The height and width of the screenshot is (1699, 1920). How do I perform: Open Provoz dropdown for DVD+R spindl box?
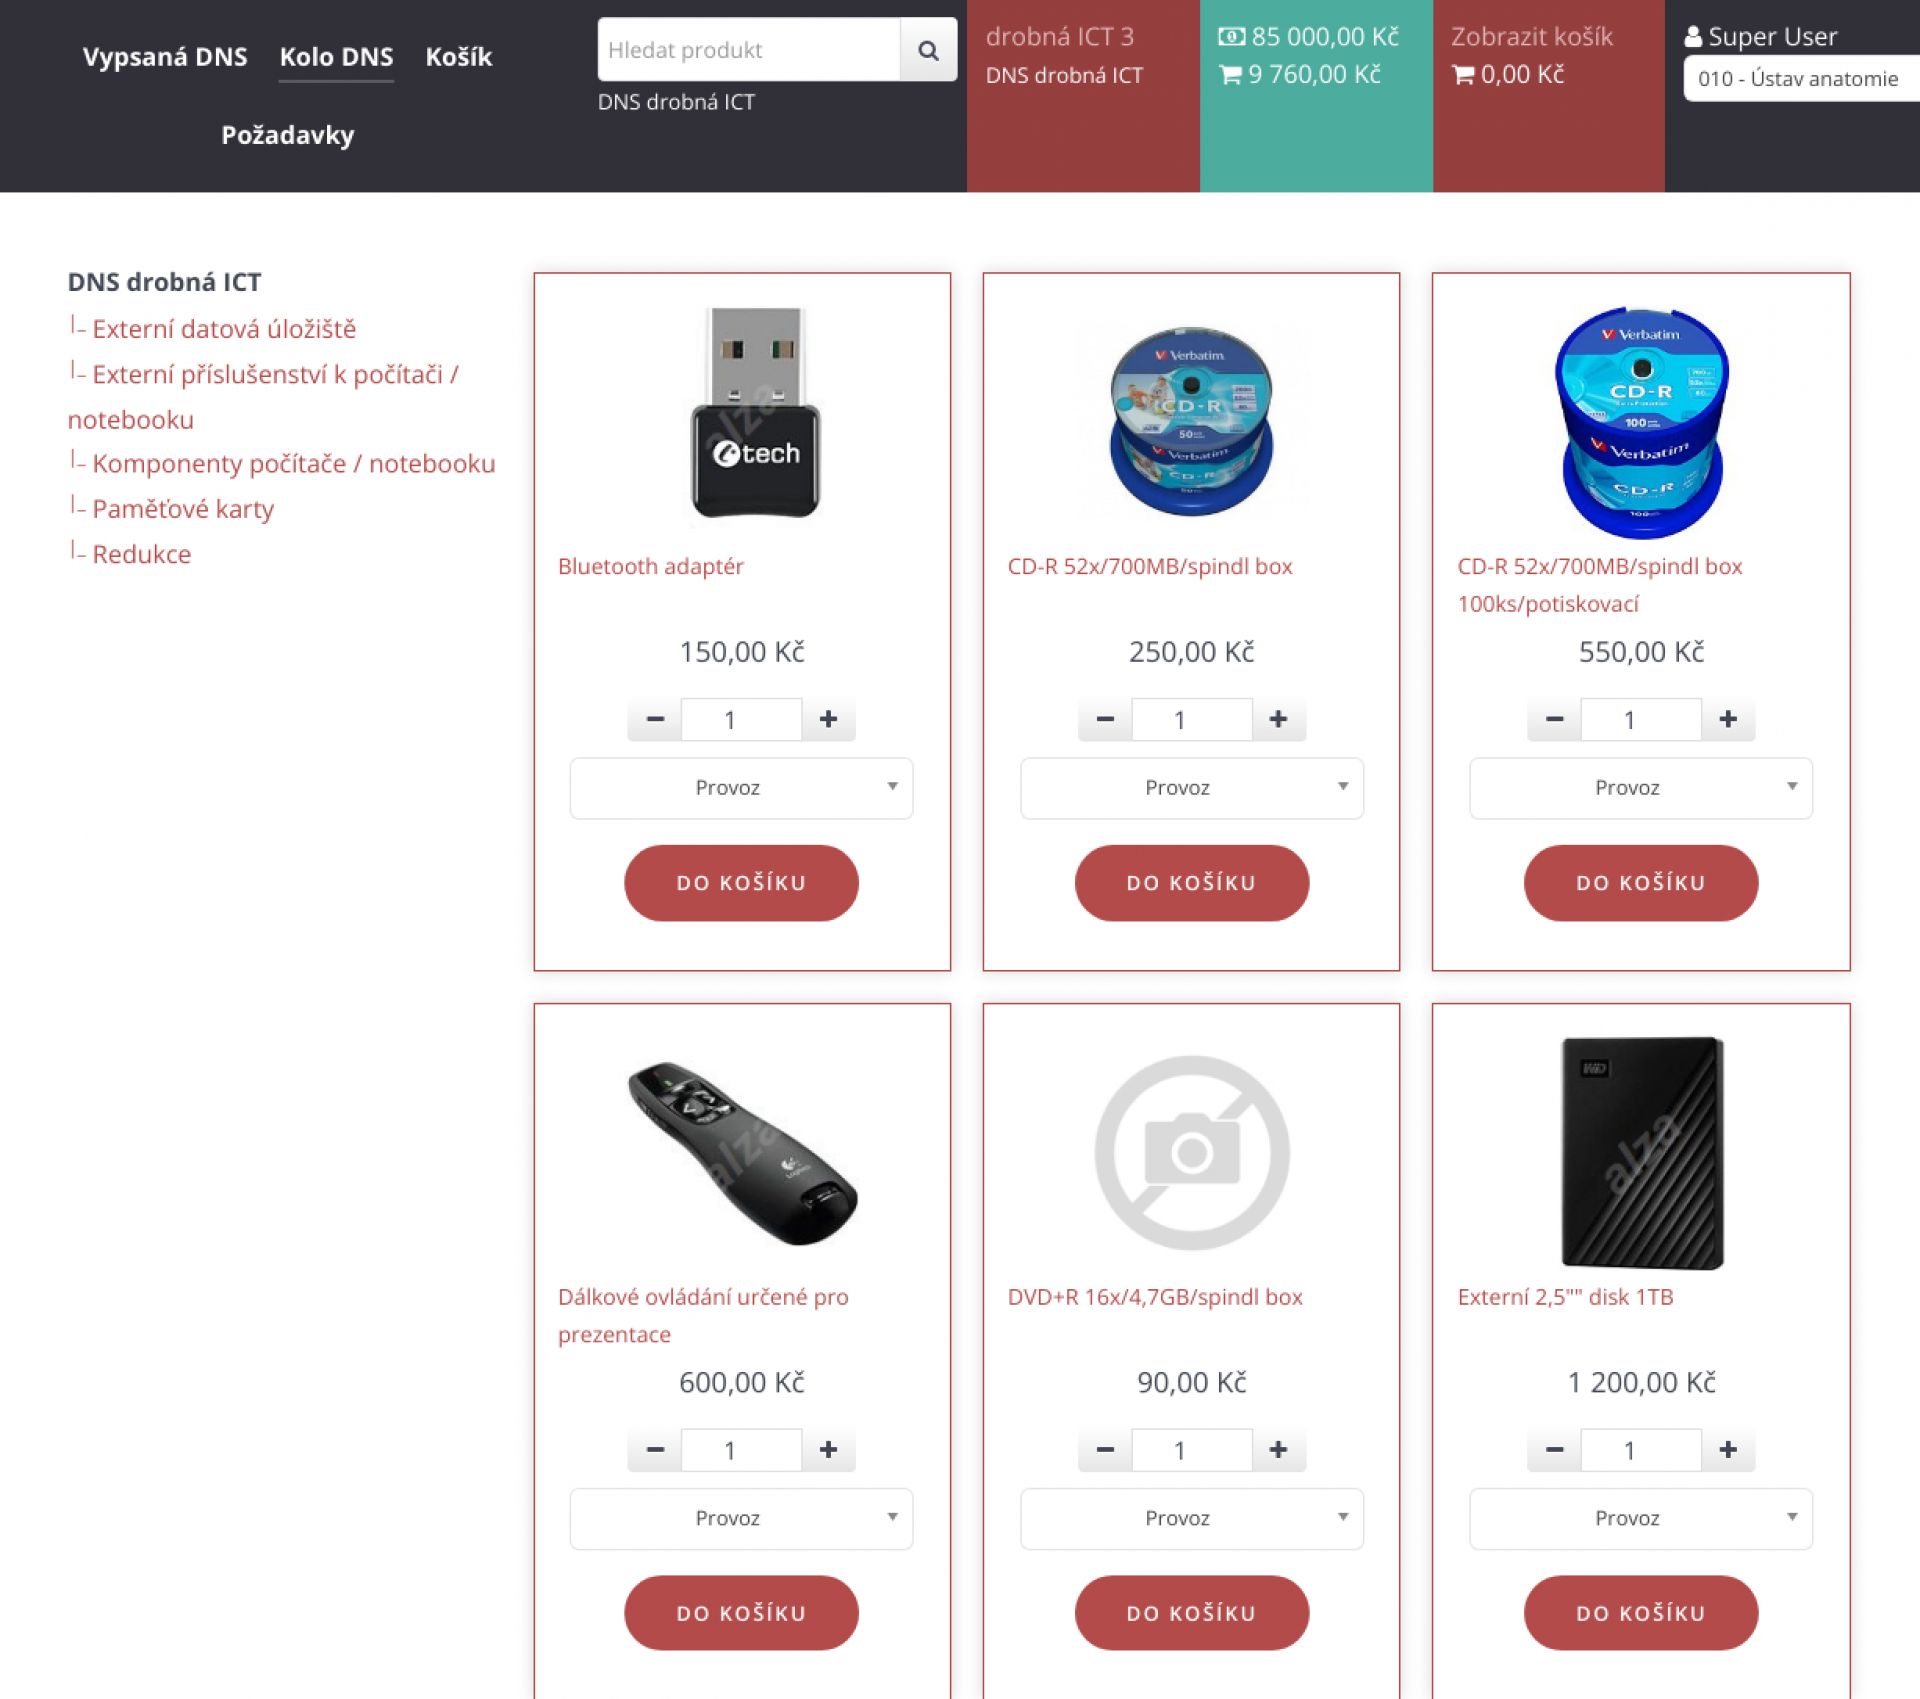point(1191,1518)
